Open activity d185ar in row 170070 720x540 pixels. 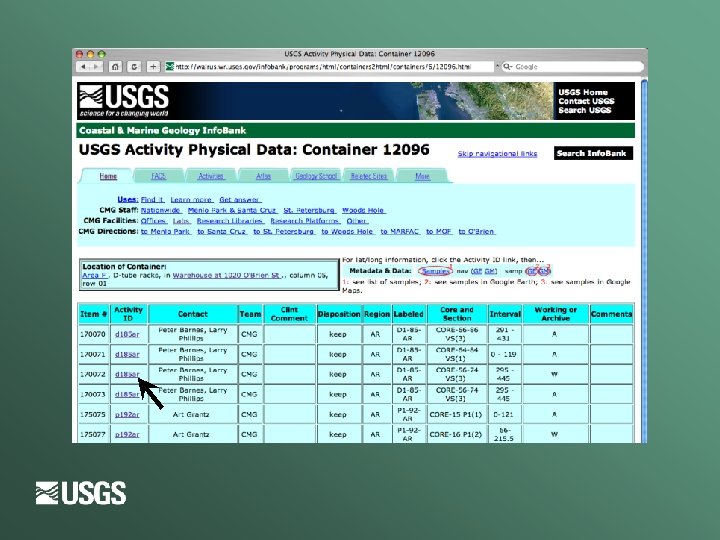click(127, 334)
